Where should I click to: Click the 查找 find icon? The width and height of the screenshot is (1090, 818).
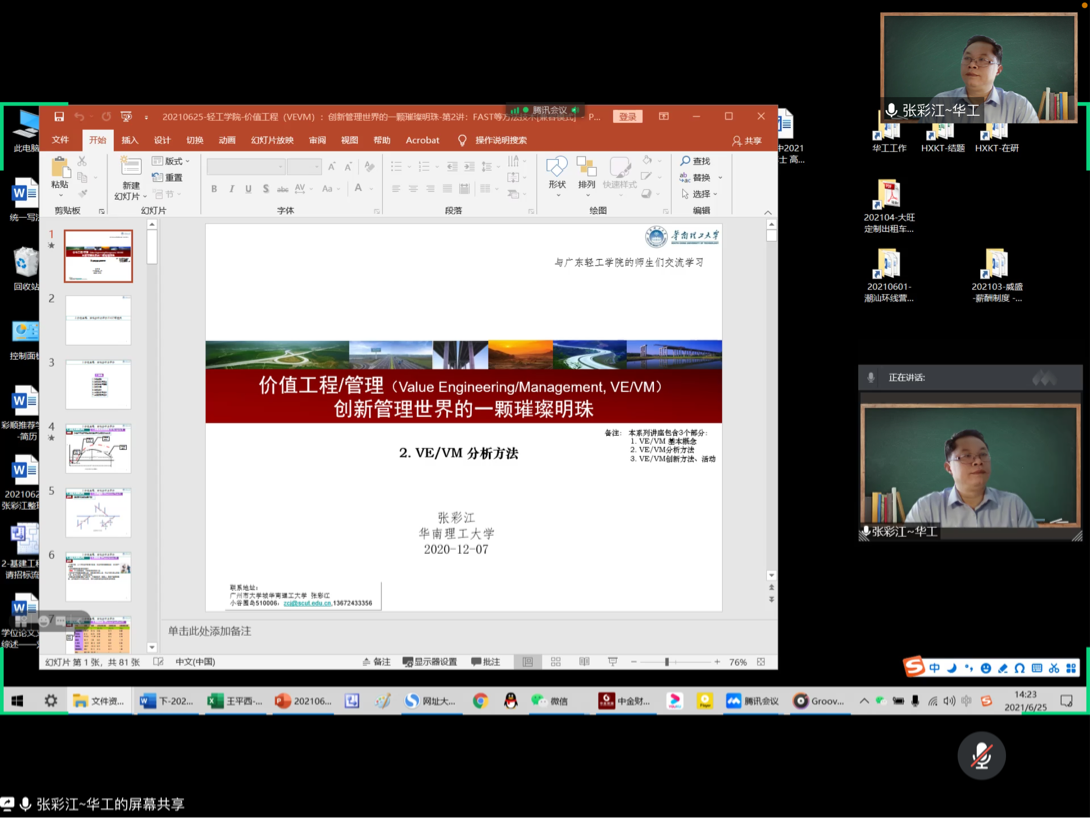pyautogui.click(x=695, y=161)
